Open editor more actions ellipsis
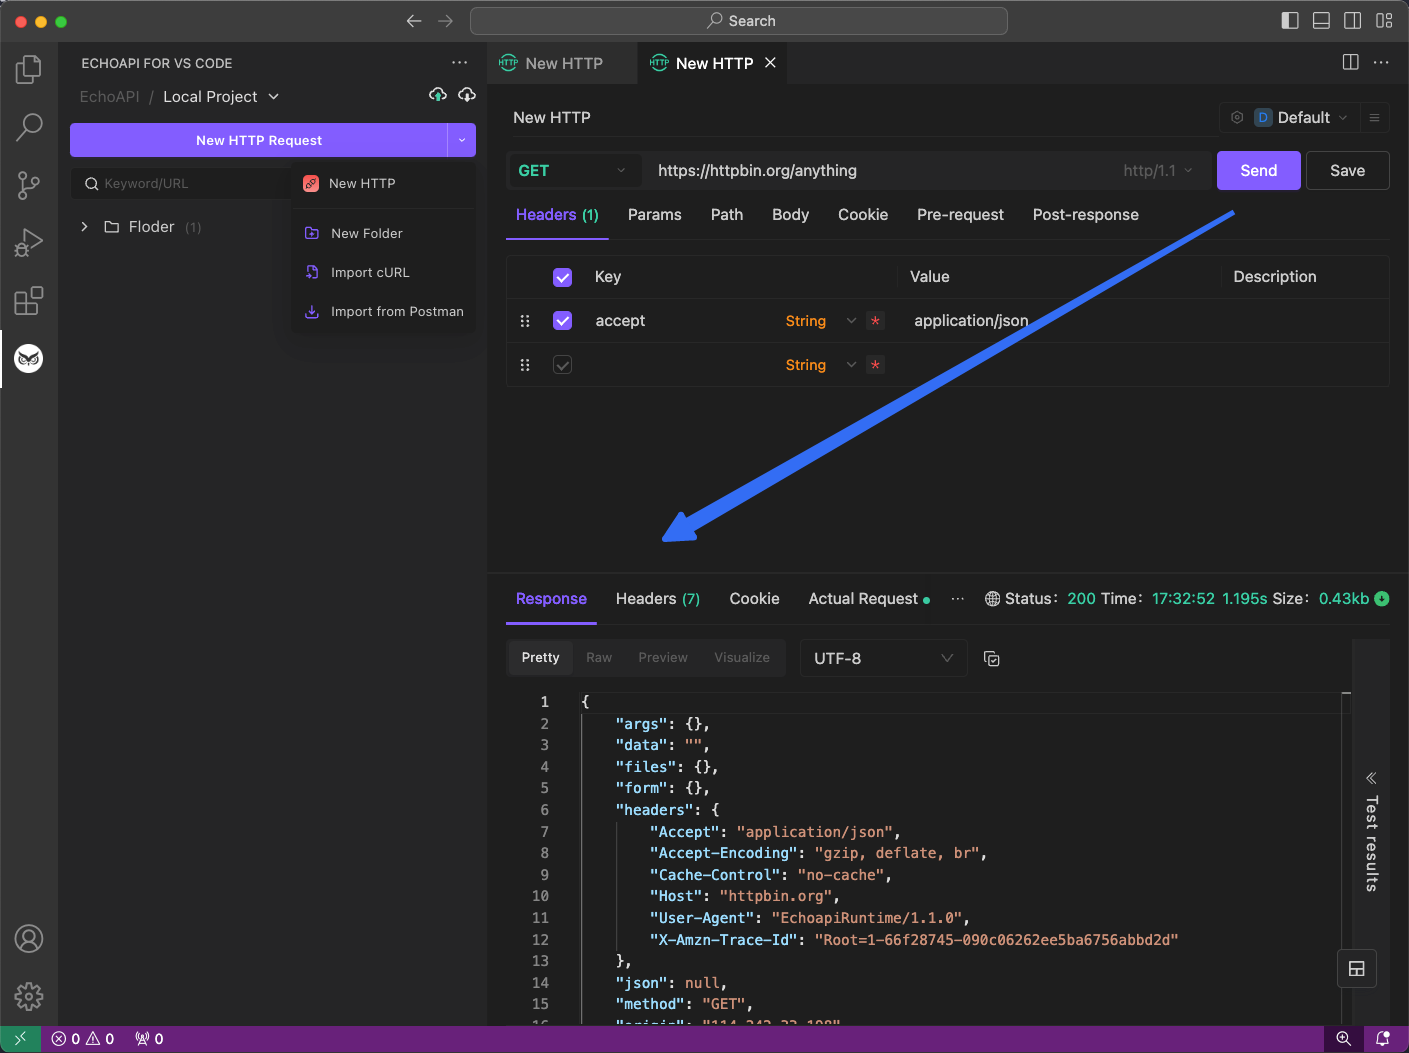 1381,62
